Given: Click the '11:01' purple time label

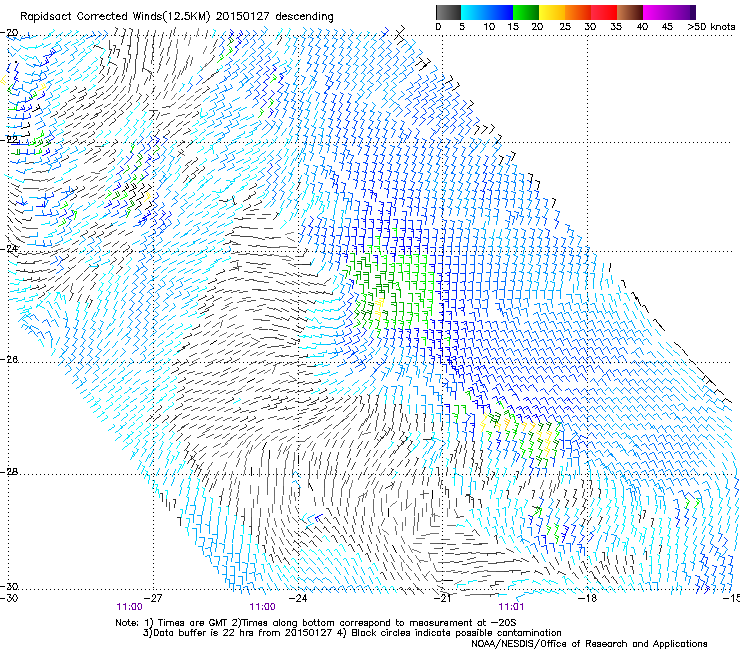Looking at the screenshot, I should (511, 607).
